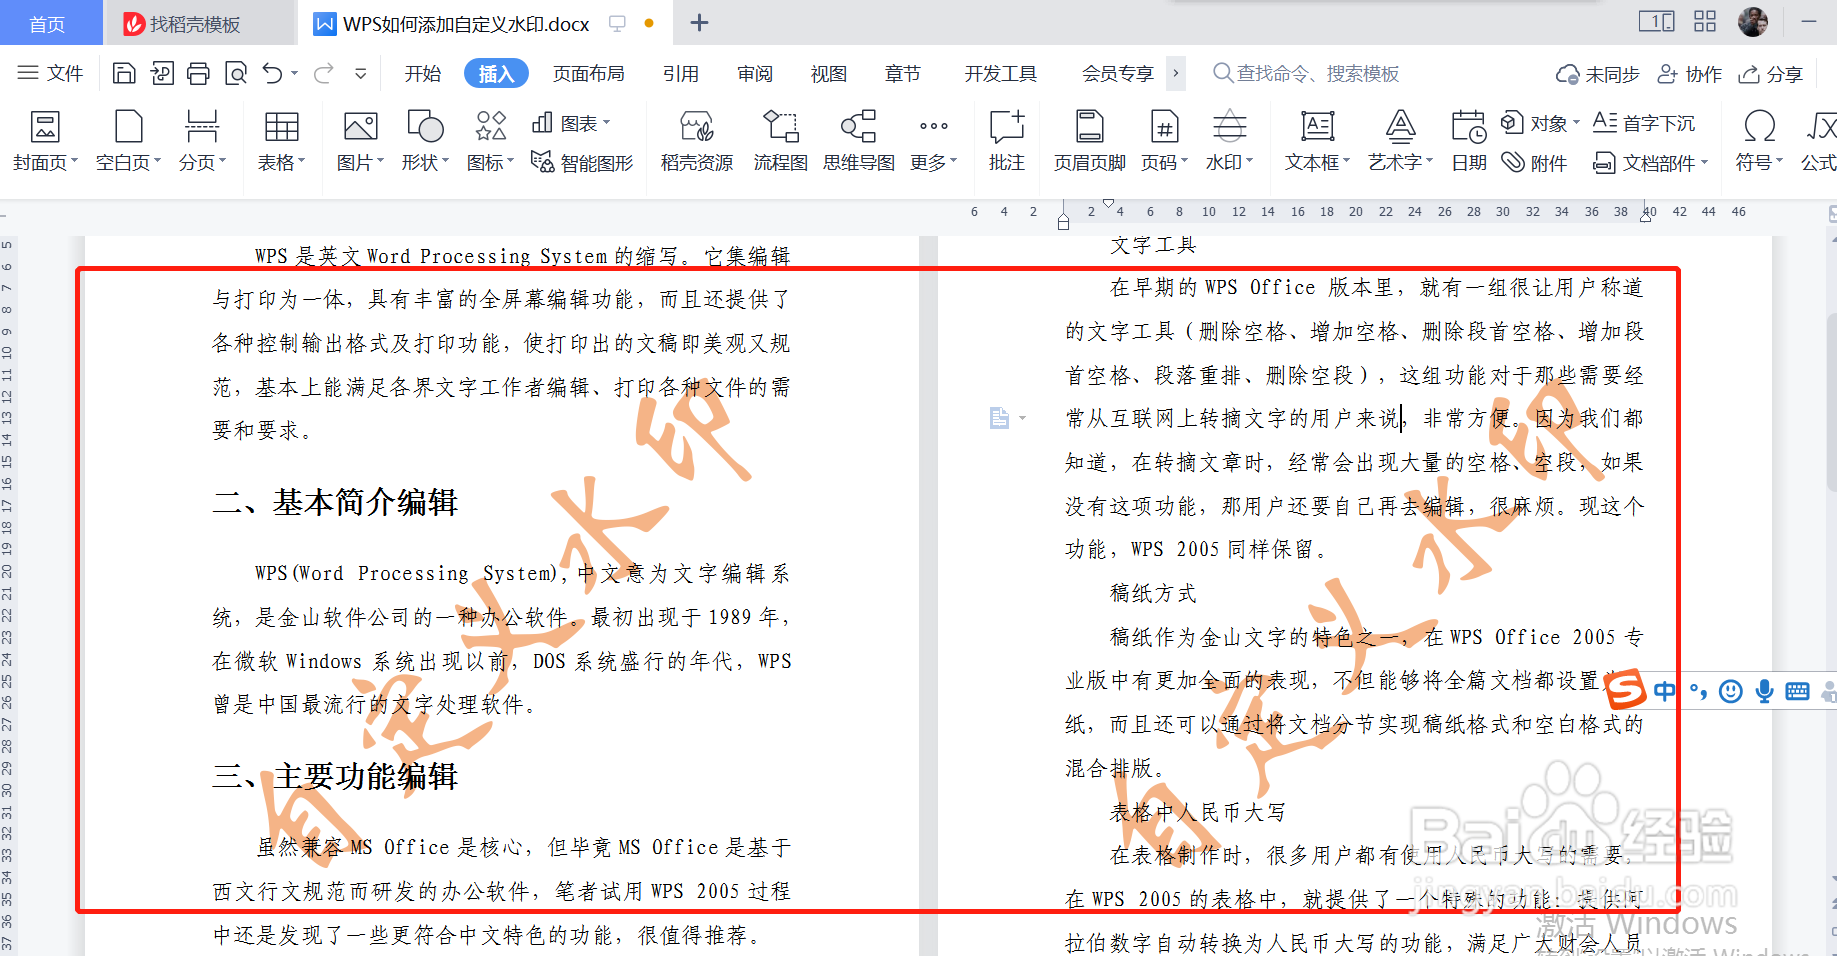
Task: Click the right indent ruler marker
Action: pos(1646,216)
